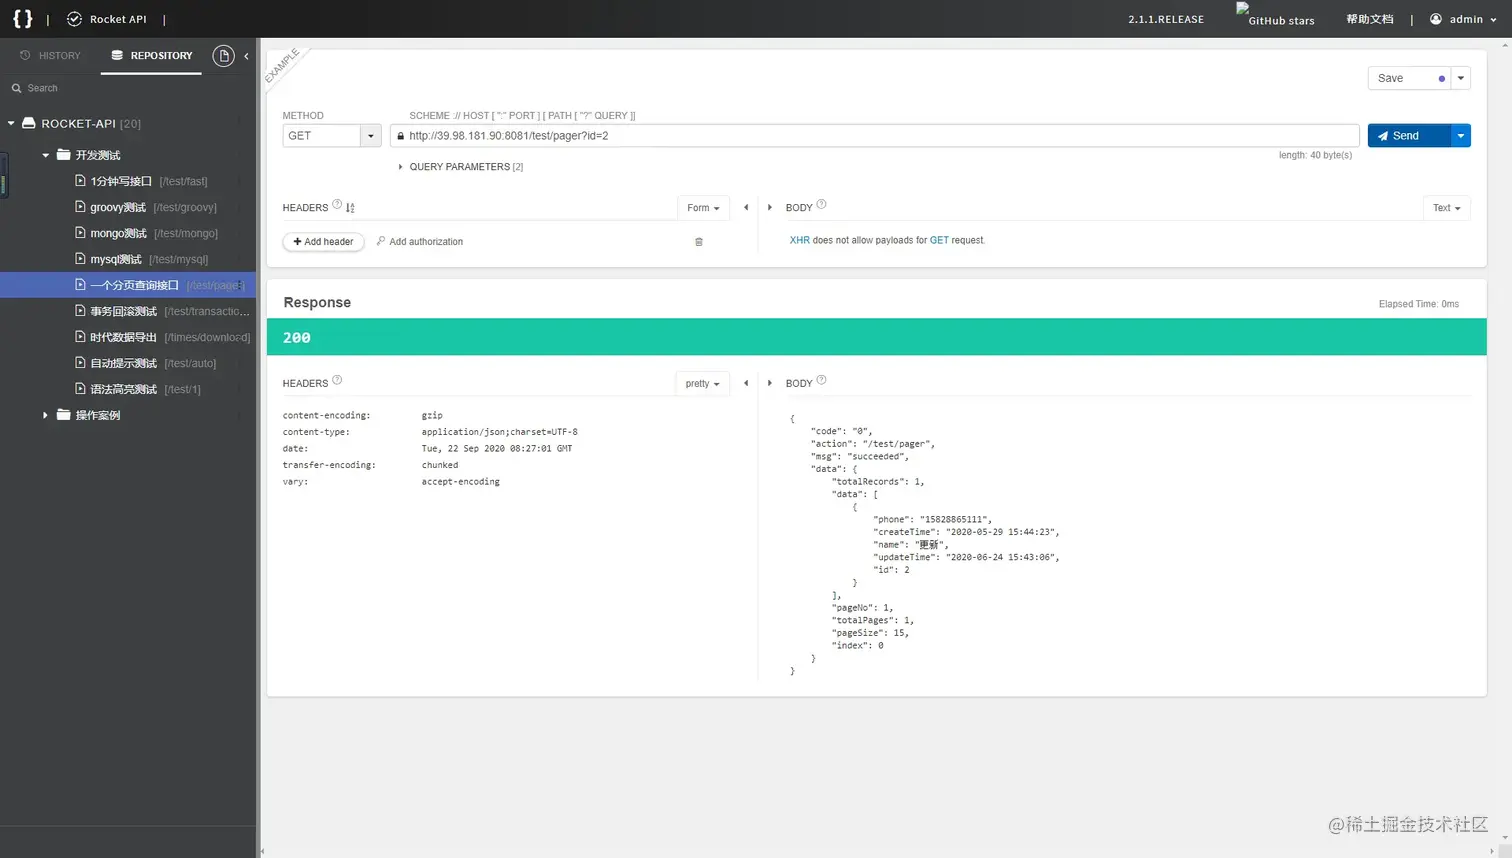Image resolution: width=1512 pixels, height=858 pixels.
Task: Open the Text body type dropdown
Action: coord(1446,208)
